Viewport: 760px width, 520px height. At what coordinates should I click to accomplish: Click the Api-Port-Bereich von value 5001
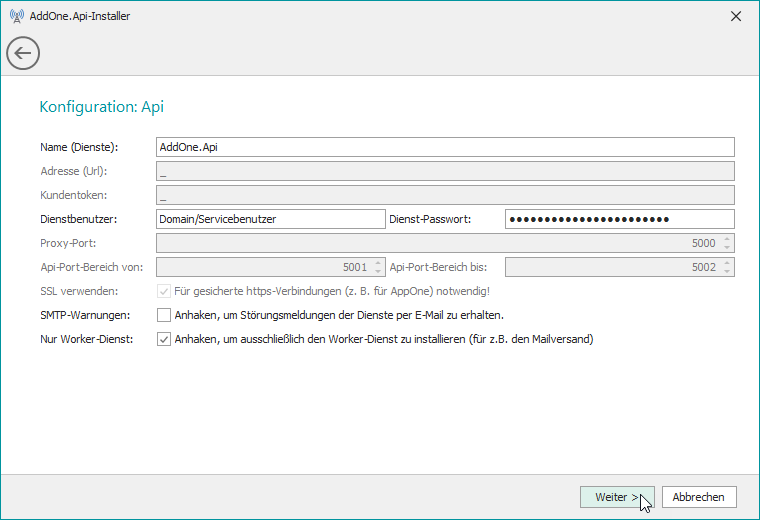tap(355, 267)
